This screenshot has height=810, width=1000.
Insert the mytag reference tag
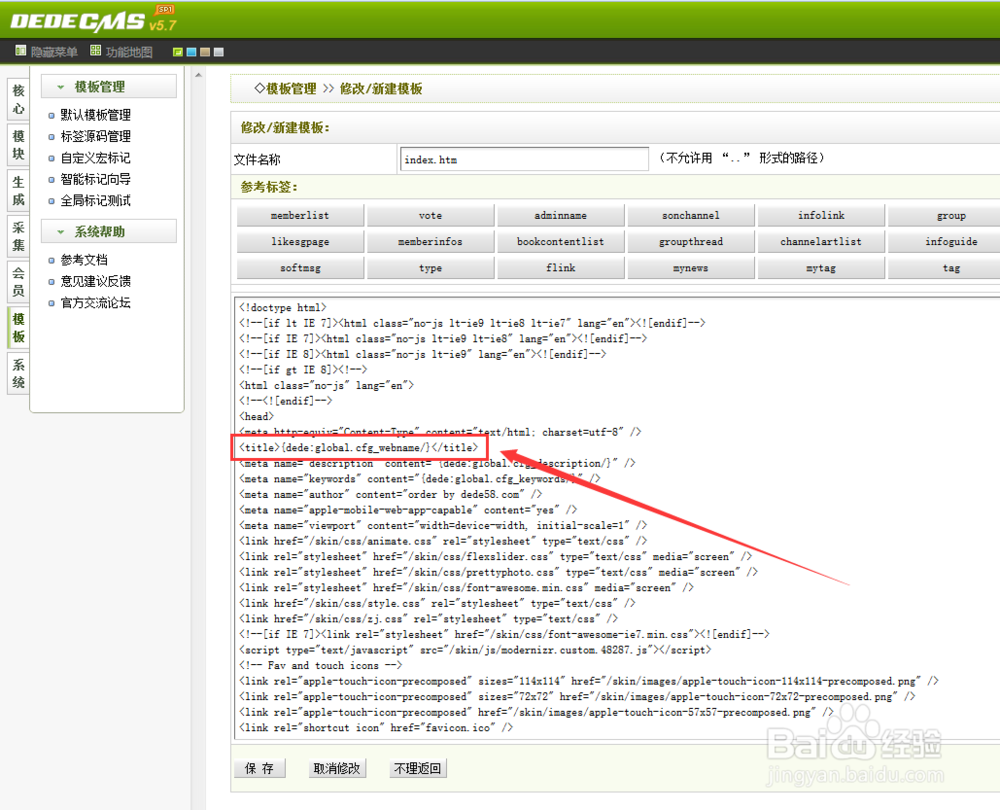tap(821, 268)
